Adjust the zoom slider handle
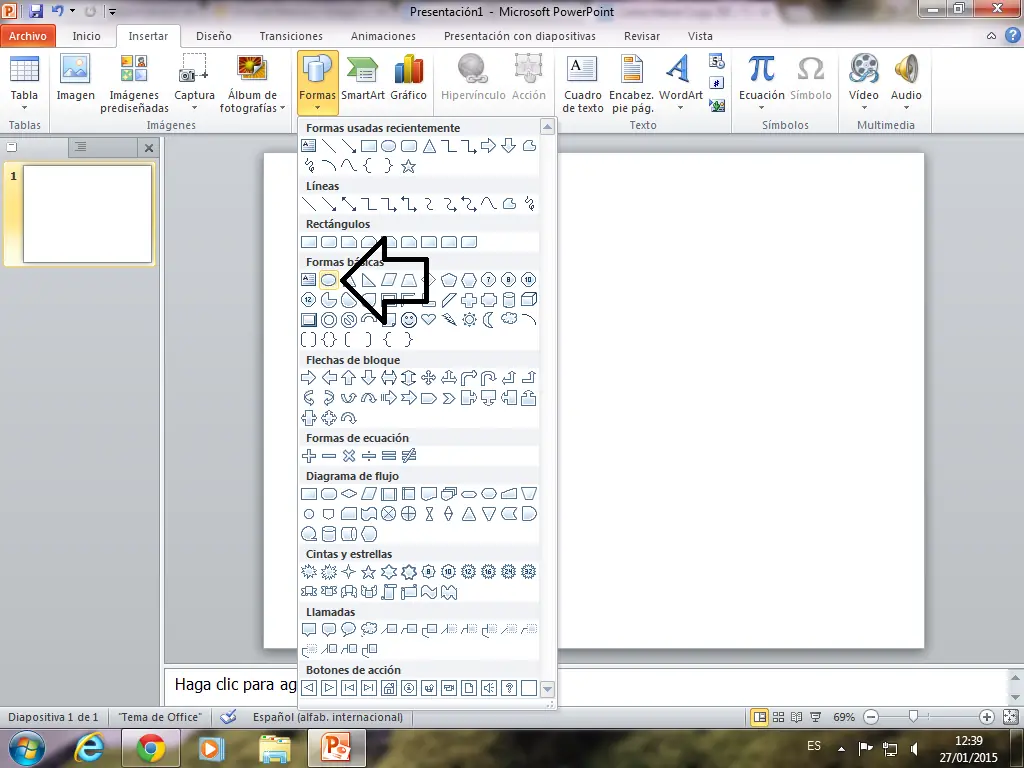 [913, 717]
